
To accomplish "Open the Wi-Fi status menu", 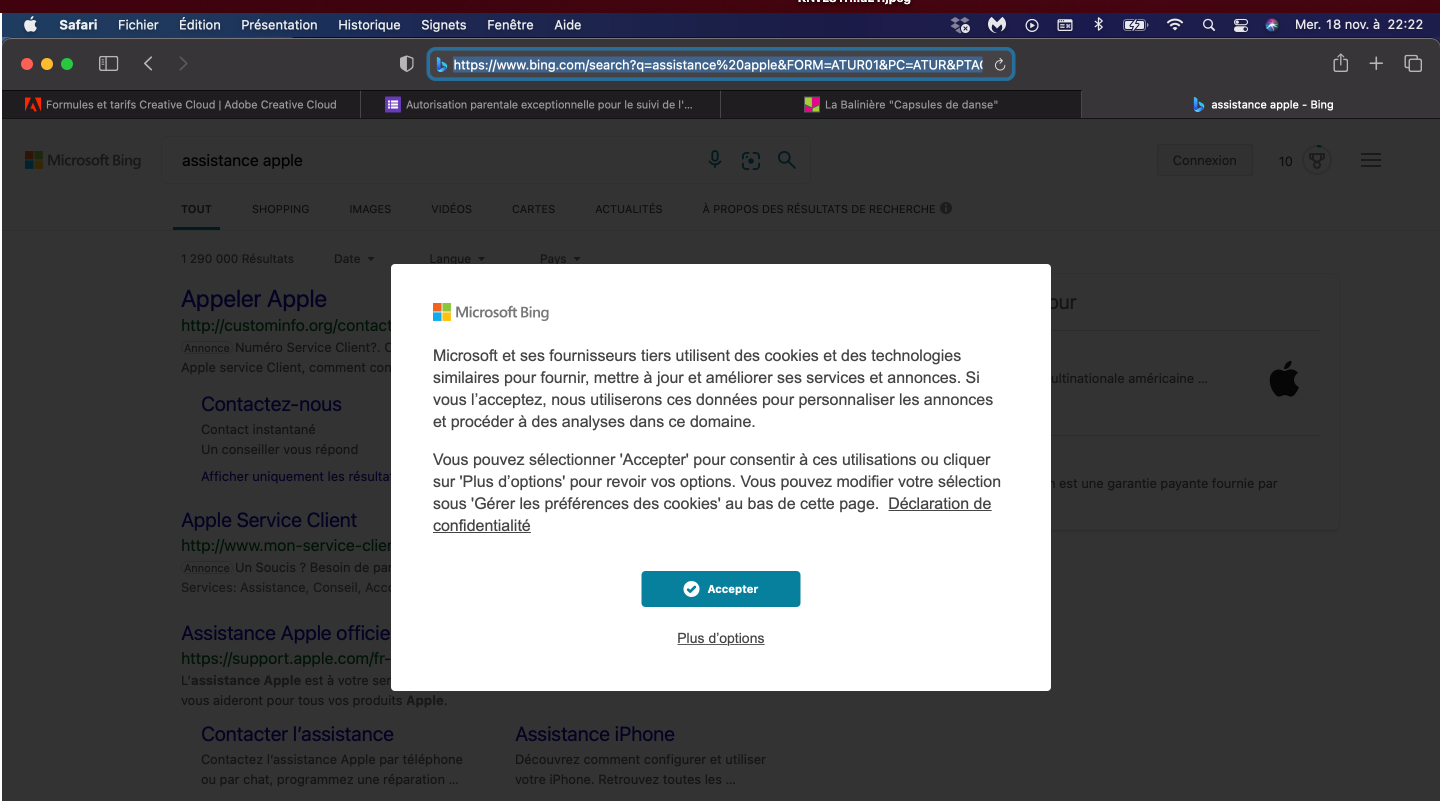I will tap(1175, 25).
